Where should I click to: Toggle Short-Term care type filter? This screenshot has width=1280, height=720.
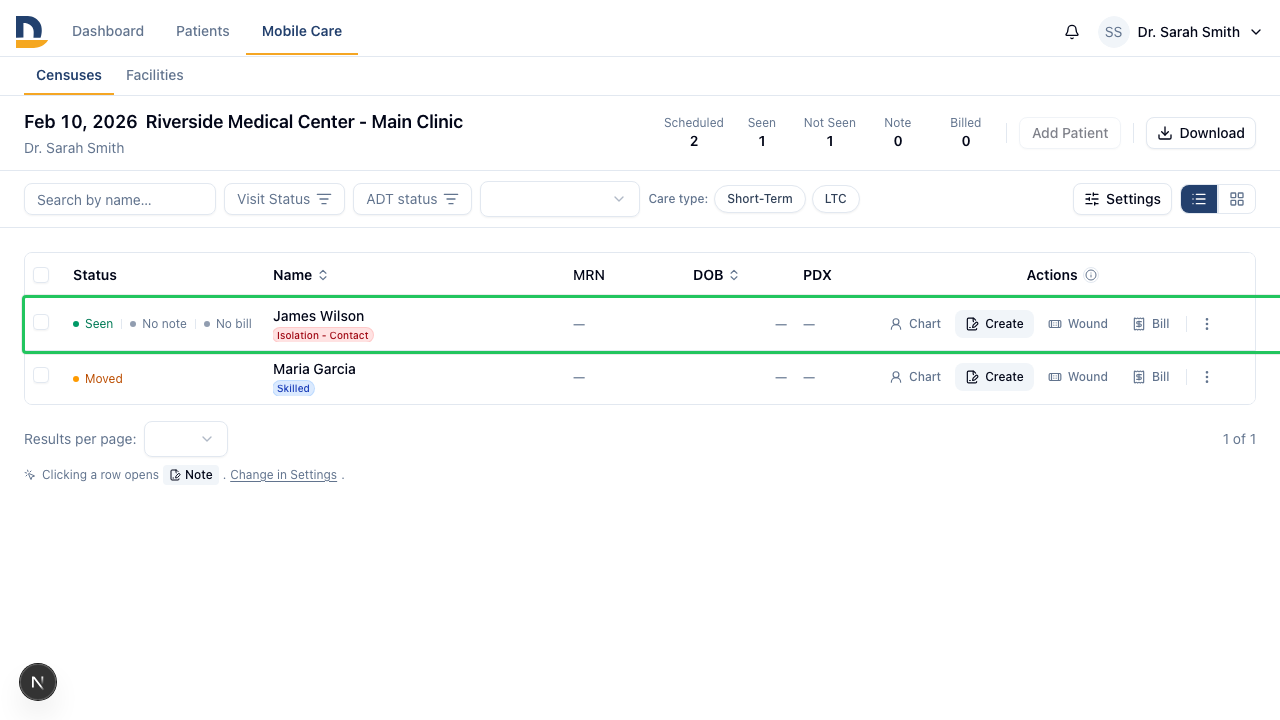pyautogui.click(x=760, y=199)
